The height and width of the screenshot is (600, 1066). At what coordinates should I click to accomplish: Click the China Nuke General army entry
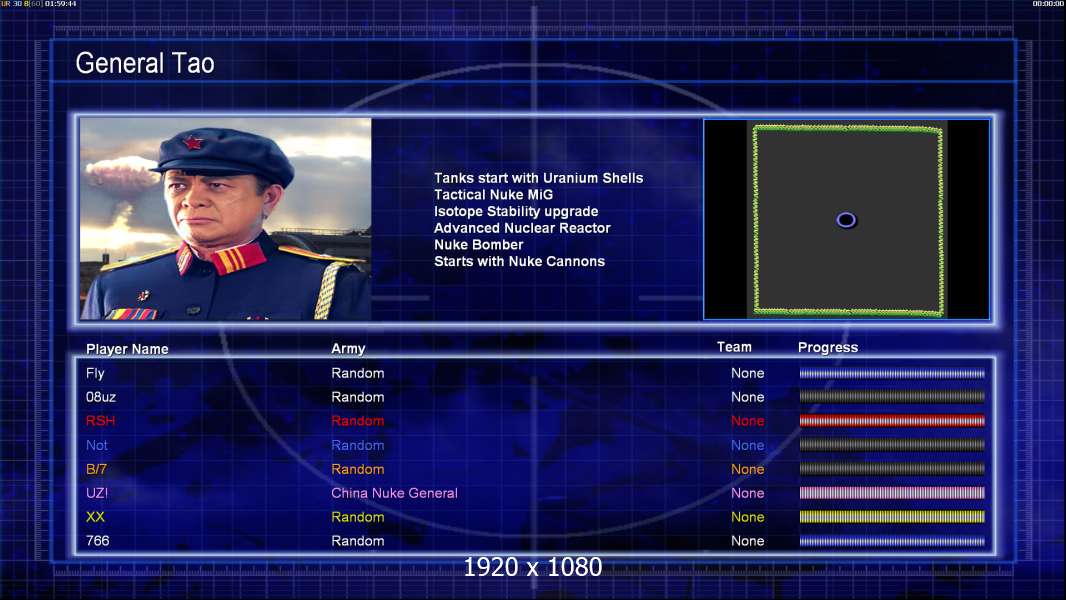(394, 493)
